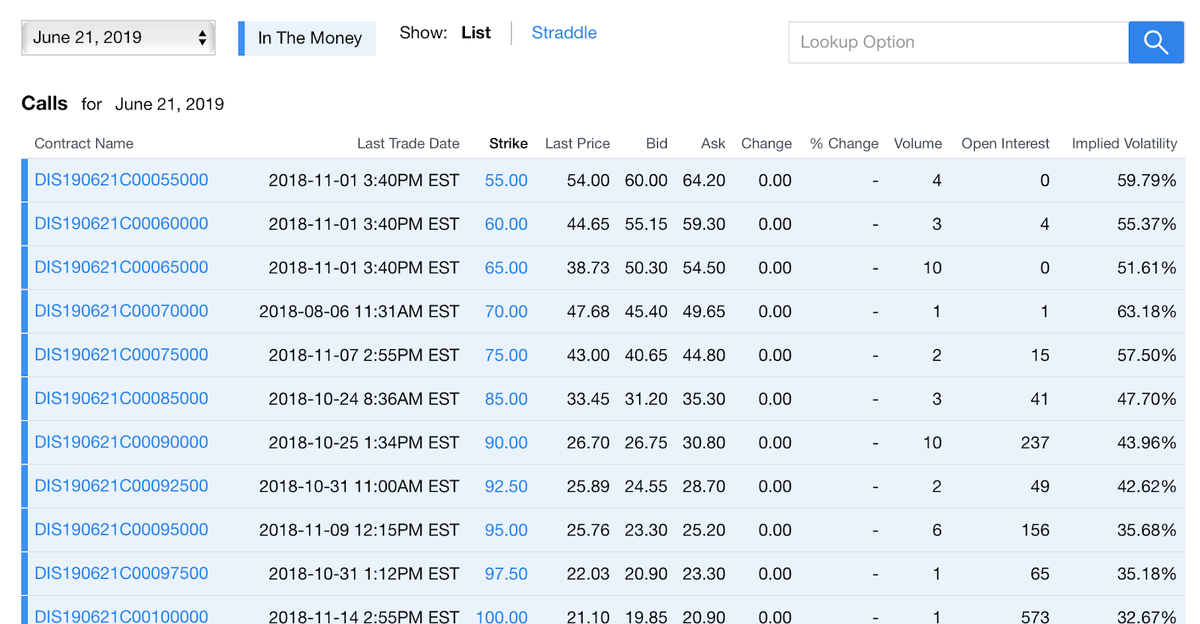Open contract DIS190621C00065000
The width and height of the screenshot is (1200, 624).
pos(121,268)
